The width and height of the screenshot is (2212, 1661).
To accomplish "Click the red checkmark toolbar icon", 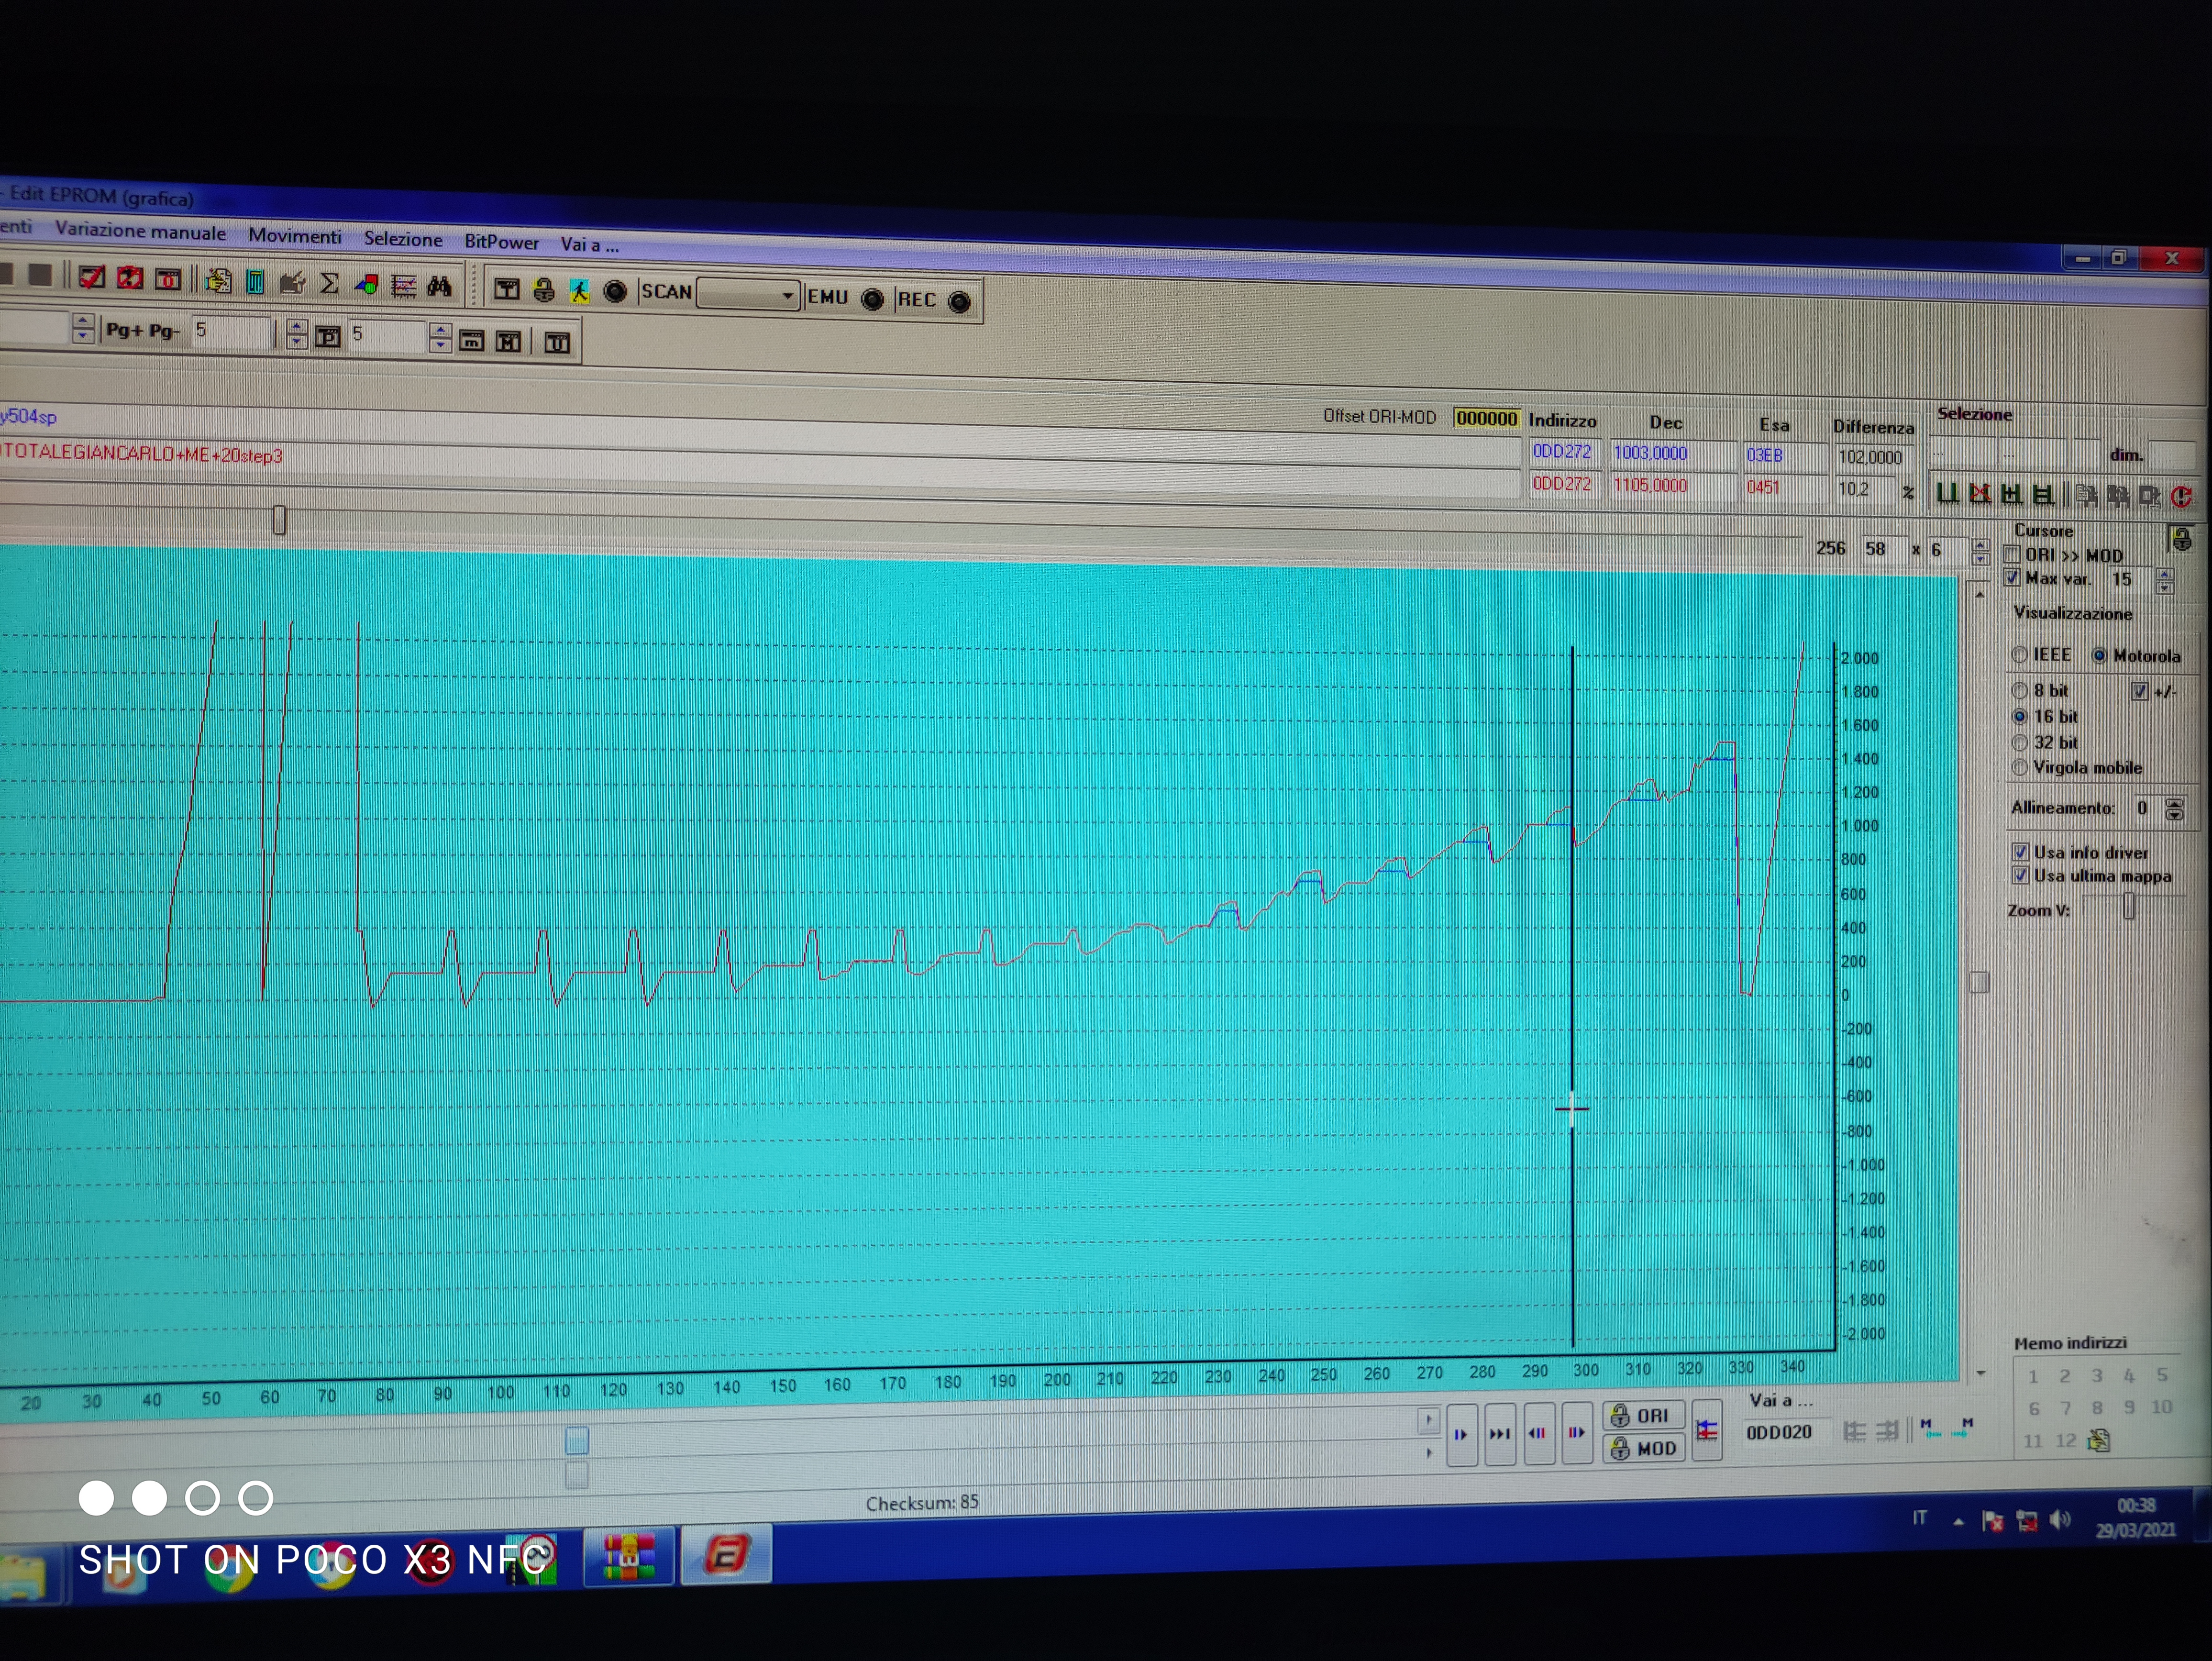I will [x=92, y=278].
